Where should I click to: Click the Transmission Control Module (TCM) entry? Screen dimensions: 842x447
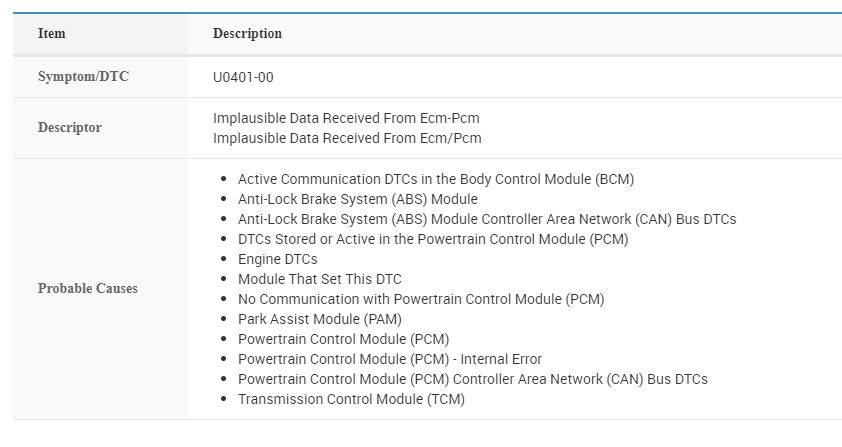(351, 399)
